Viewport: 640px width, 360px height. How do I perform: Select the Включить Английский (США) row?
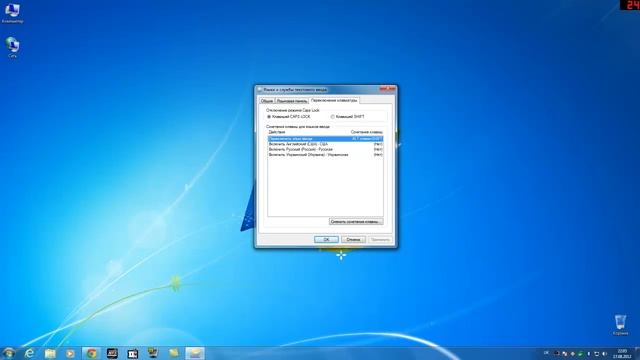pos(325,144)
